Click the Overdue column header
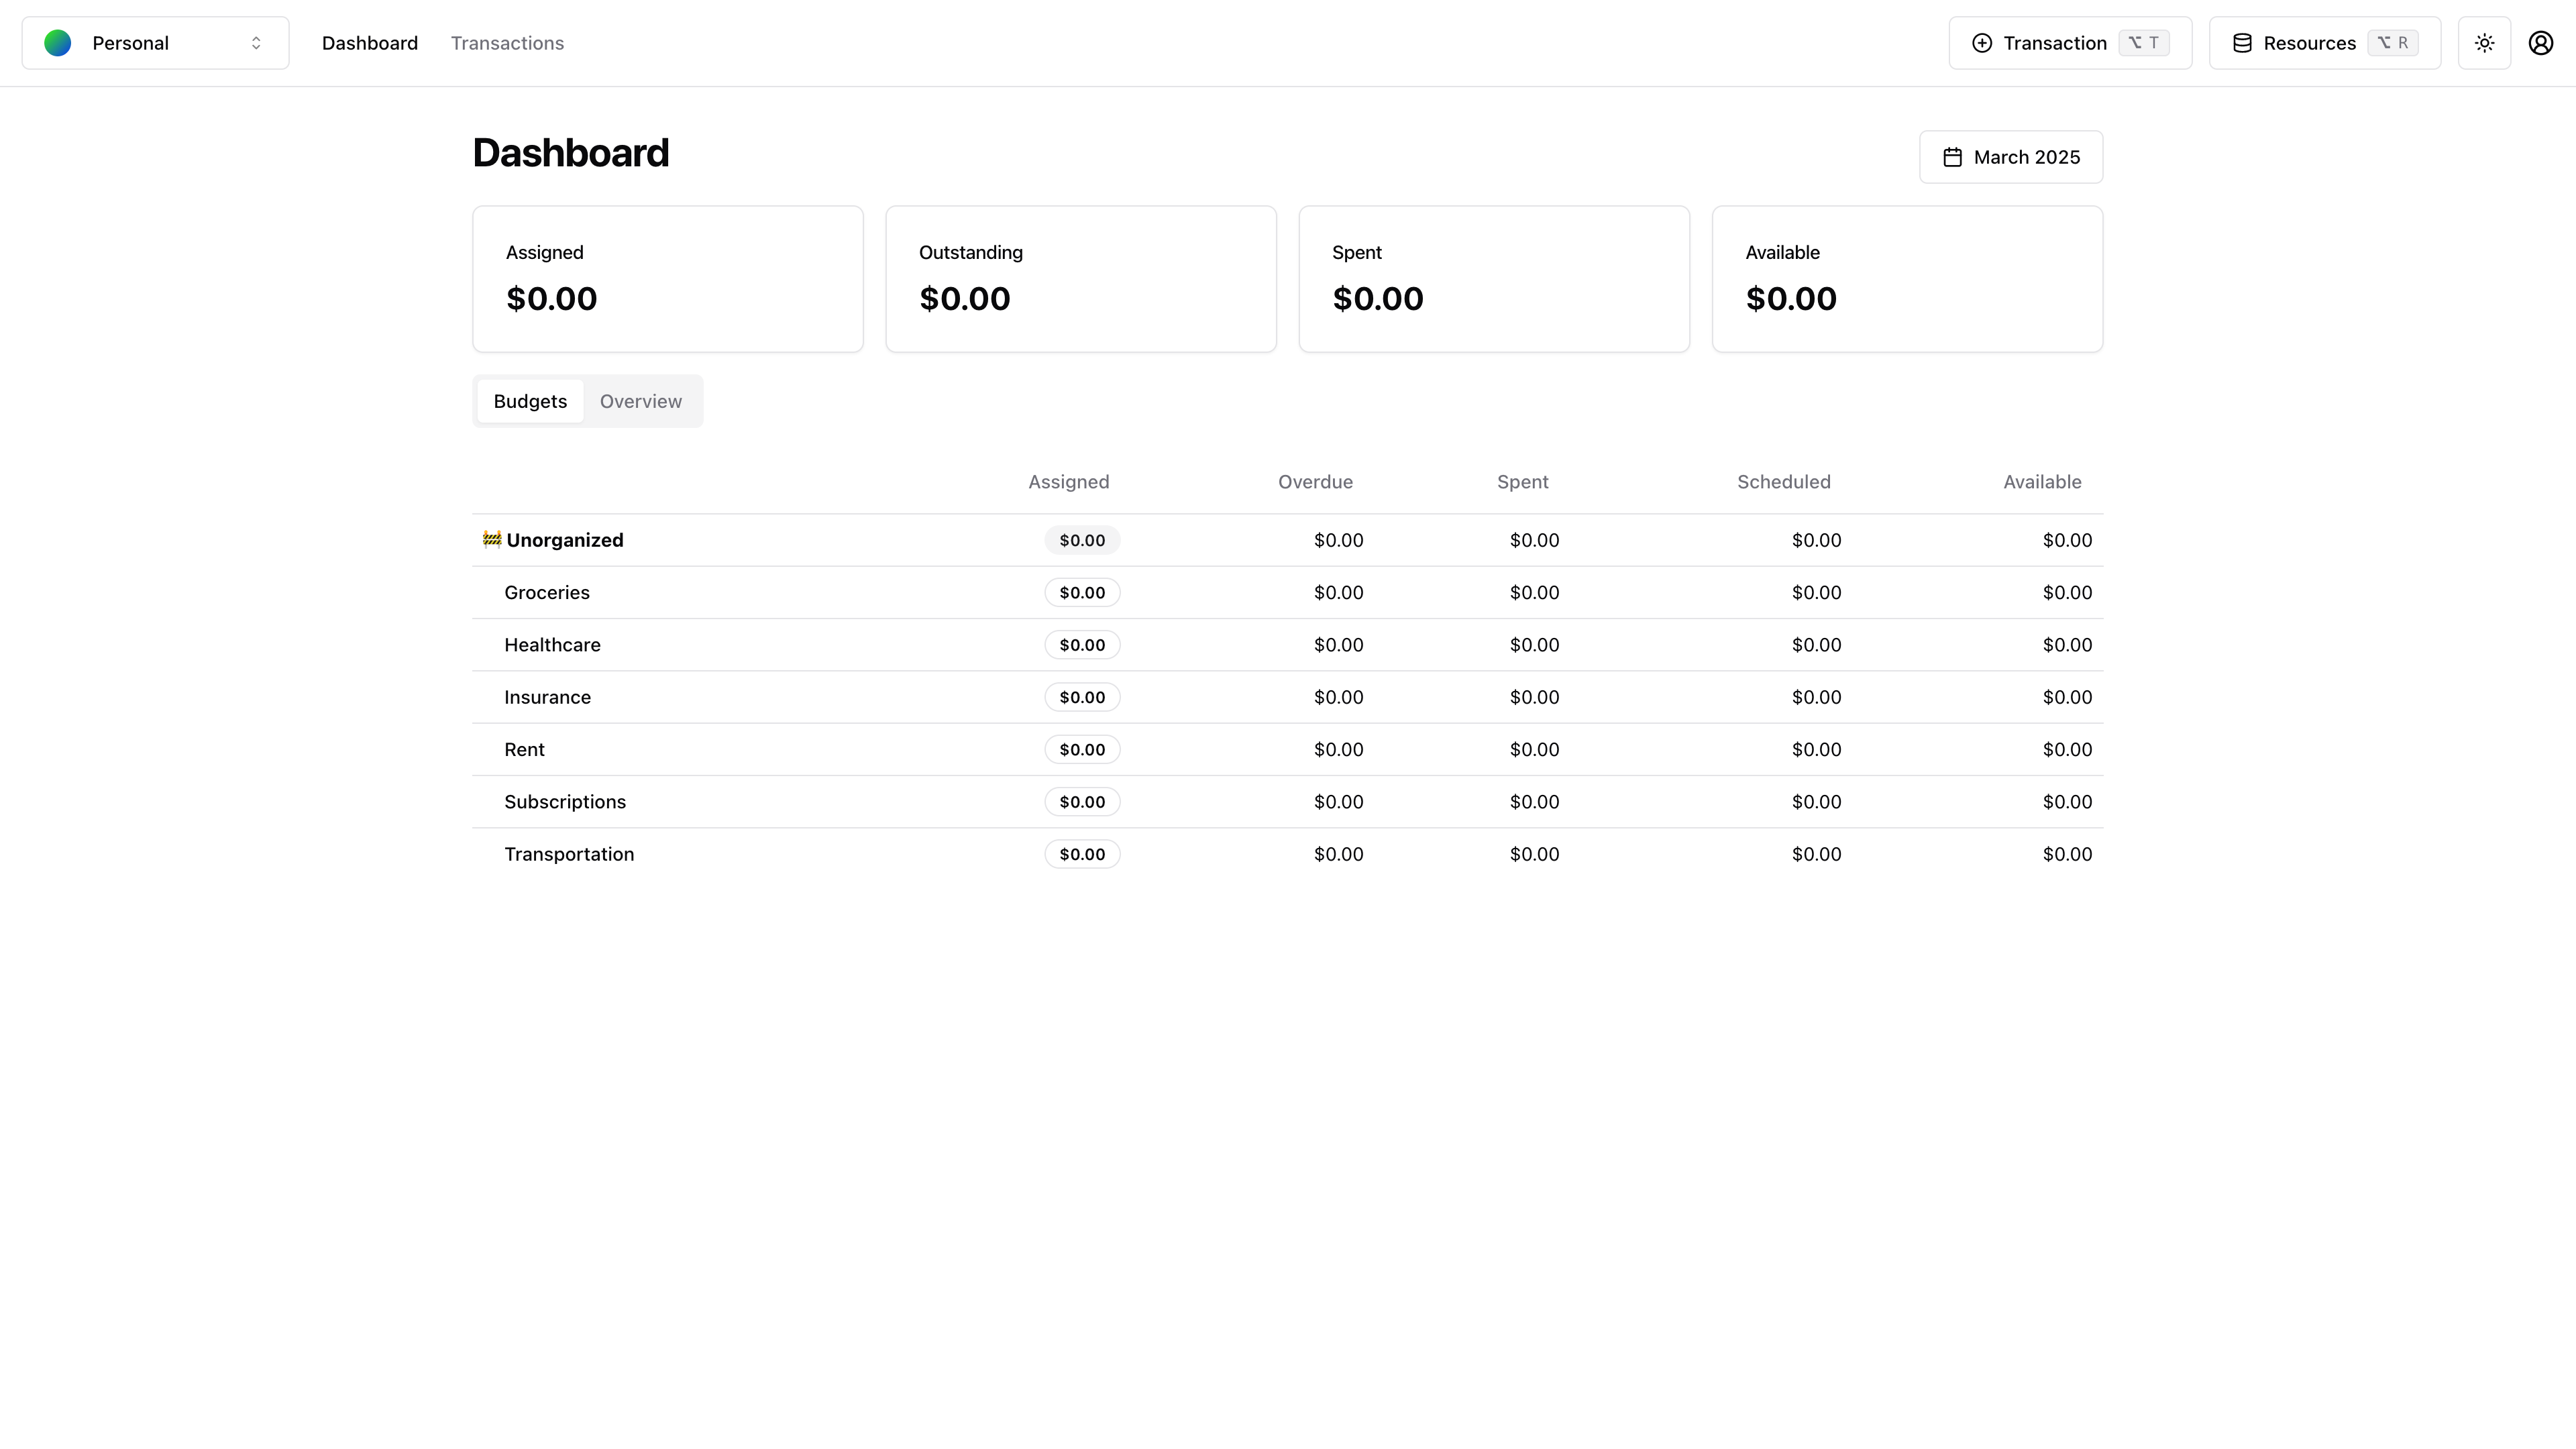 [1315, 482]
